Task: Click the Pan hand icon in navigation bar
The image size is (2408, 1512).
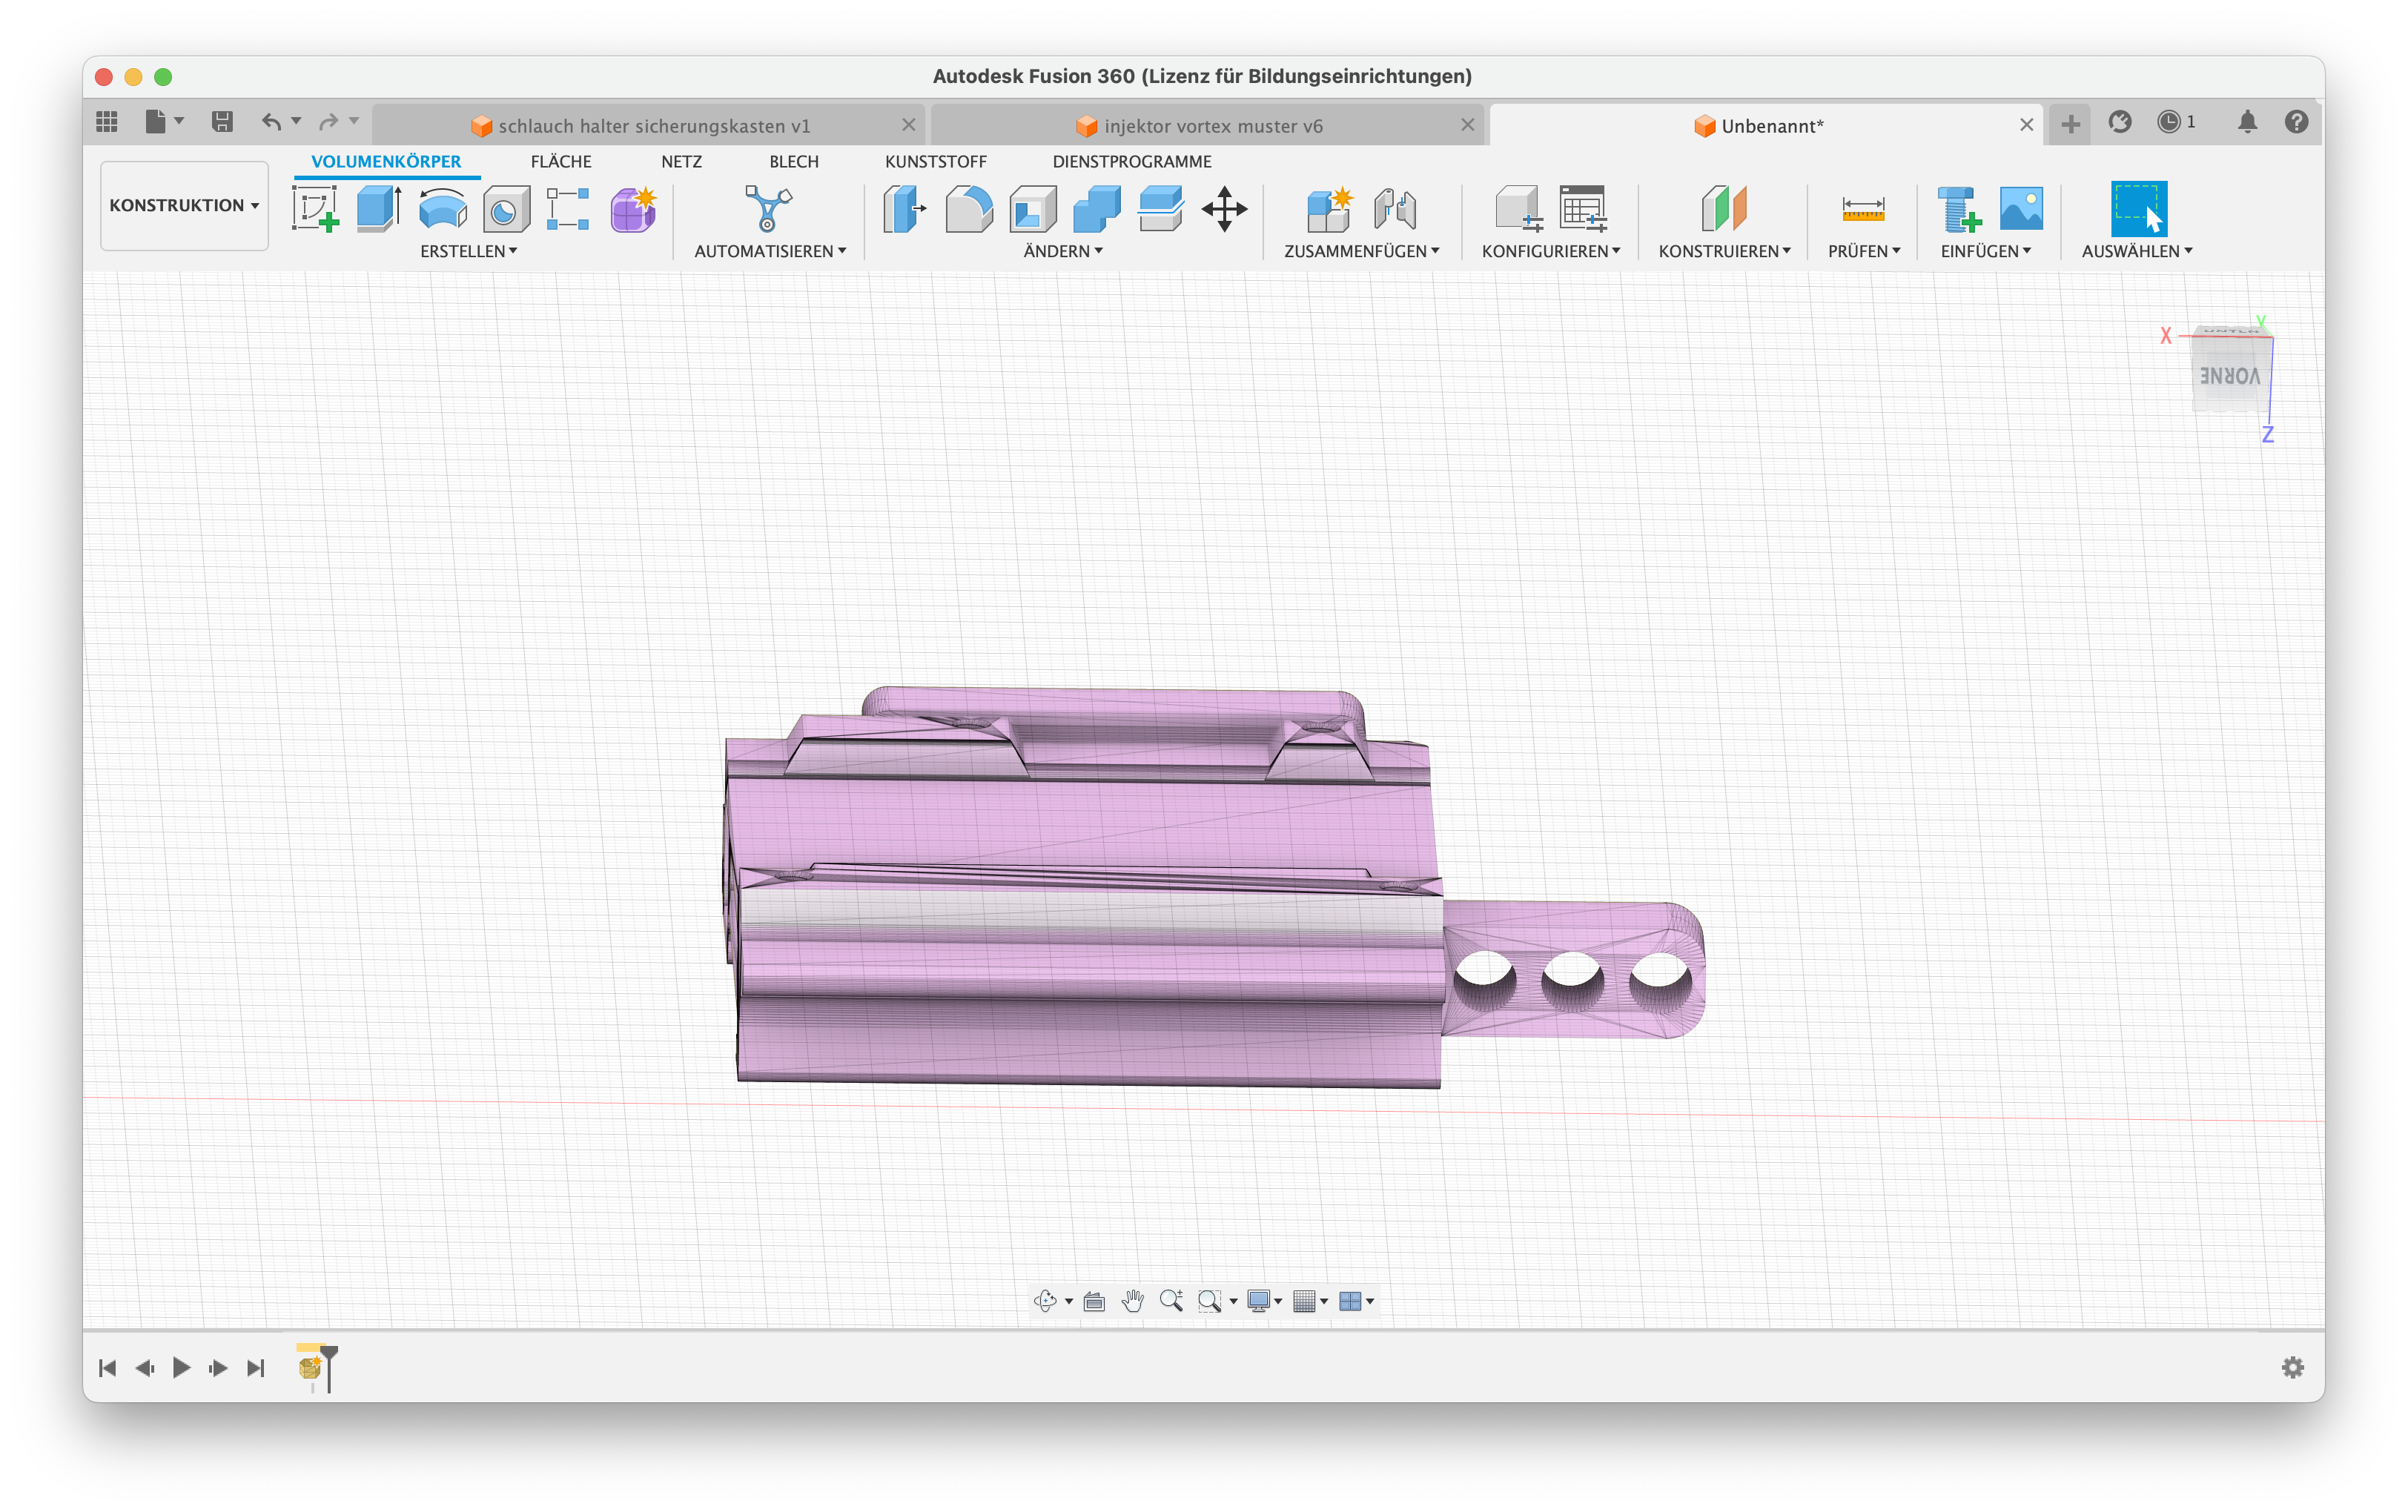Action: (1132, 1300)
